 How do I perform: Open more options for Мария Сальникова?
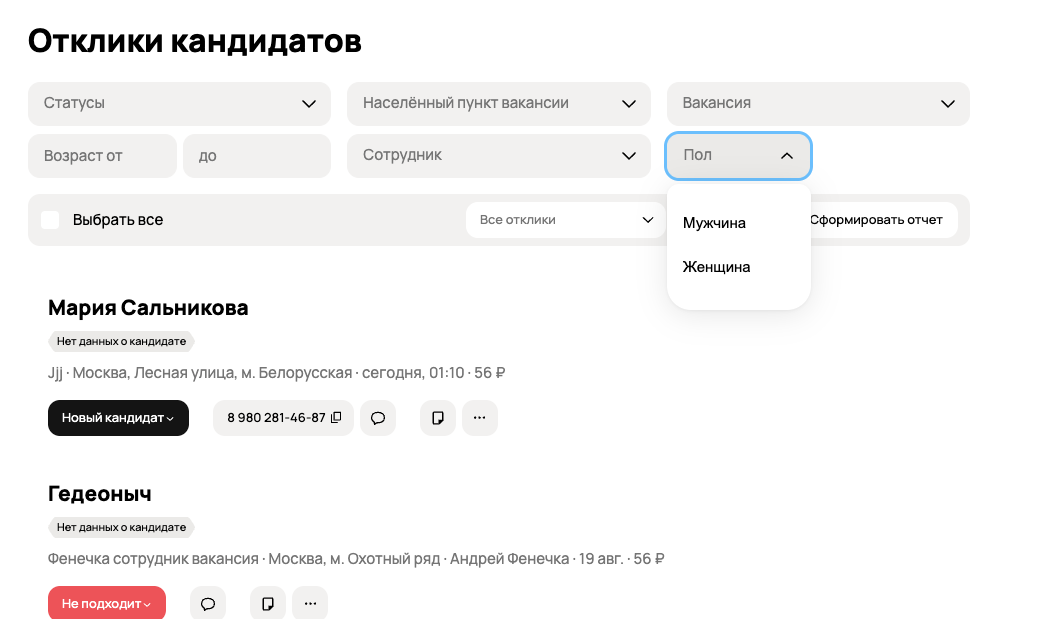[479, 418]
